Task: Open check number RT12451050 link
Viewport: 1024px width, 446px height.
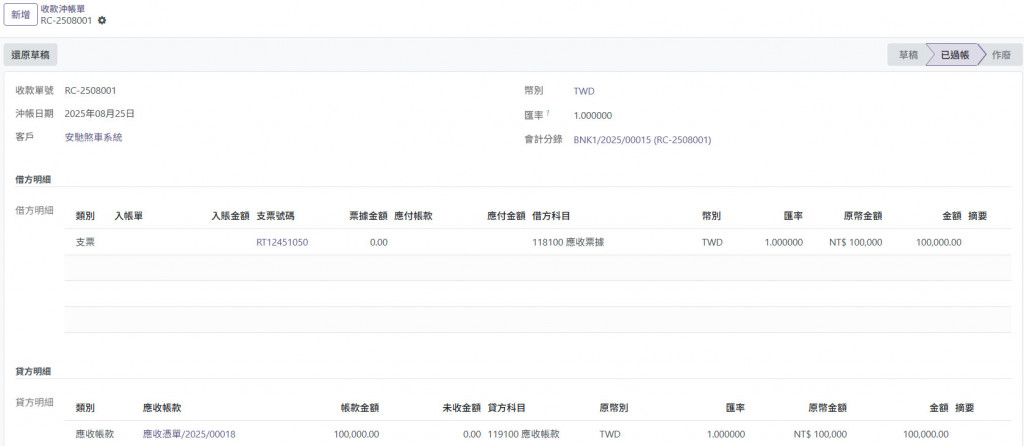Action: pyautogui.click(x=282, y=242)
